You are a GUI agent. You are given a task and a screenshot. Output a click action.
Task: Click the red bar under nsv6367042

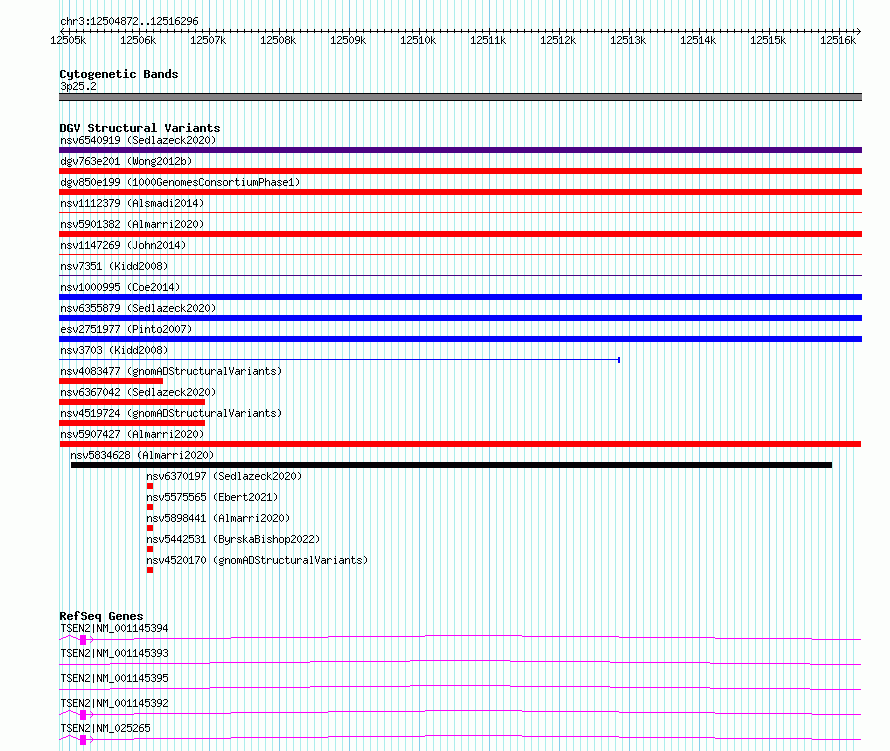[132, 402]
